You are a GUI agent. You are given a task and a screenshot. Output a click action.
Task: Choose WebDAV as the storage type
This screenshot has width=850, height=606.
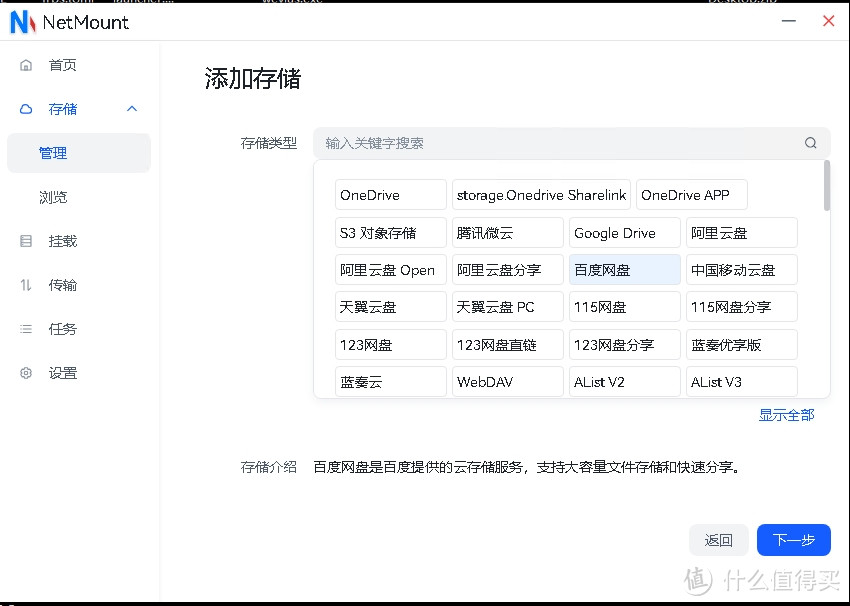click(507, 381)
